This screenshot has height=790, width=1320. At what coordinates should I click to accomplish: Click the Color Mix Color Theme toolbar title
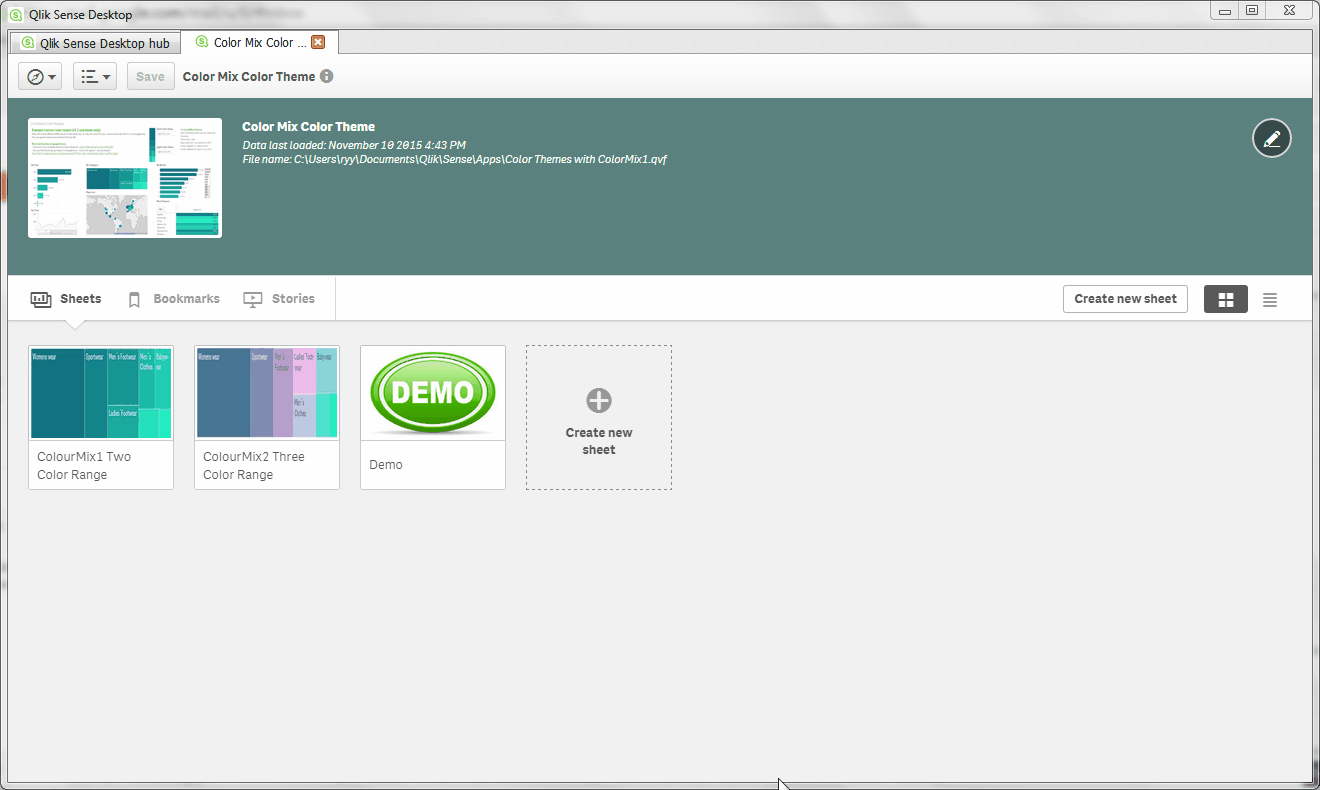click(249, 77)
